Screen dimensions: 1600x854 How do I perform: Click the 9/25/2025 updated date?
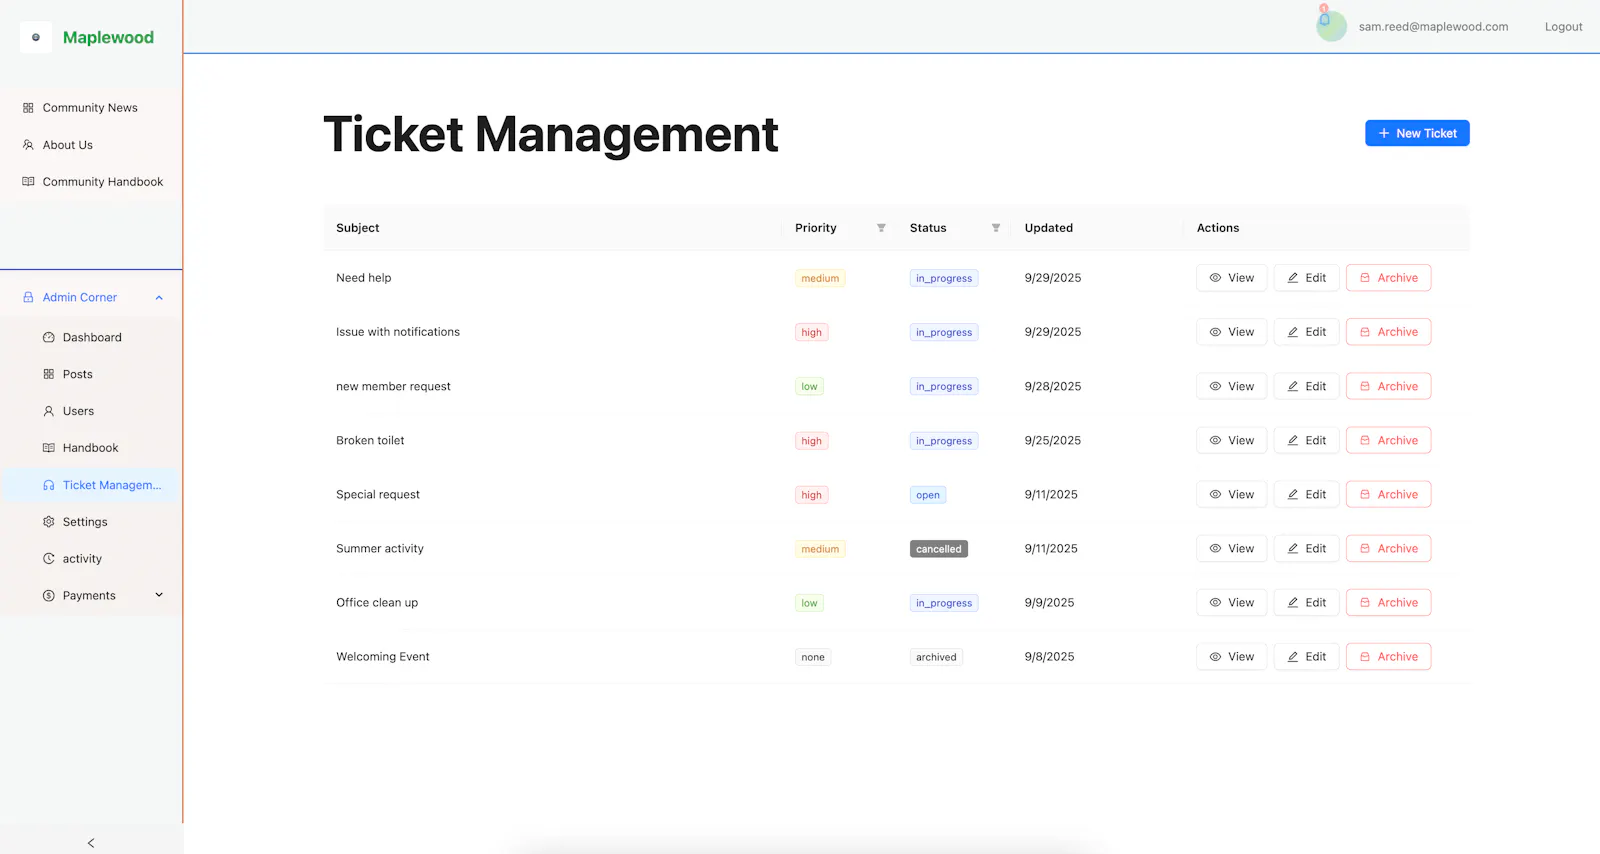1052,441
